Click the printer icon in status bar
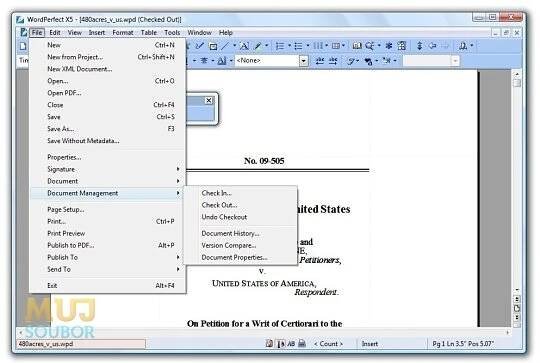 point(302,343)
